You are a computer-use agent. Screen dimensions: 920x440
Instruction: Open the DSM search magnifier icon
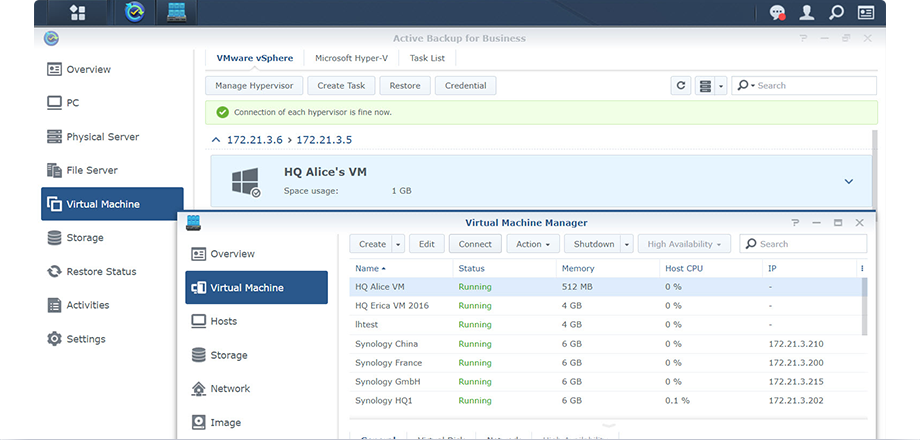836,12
